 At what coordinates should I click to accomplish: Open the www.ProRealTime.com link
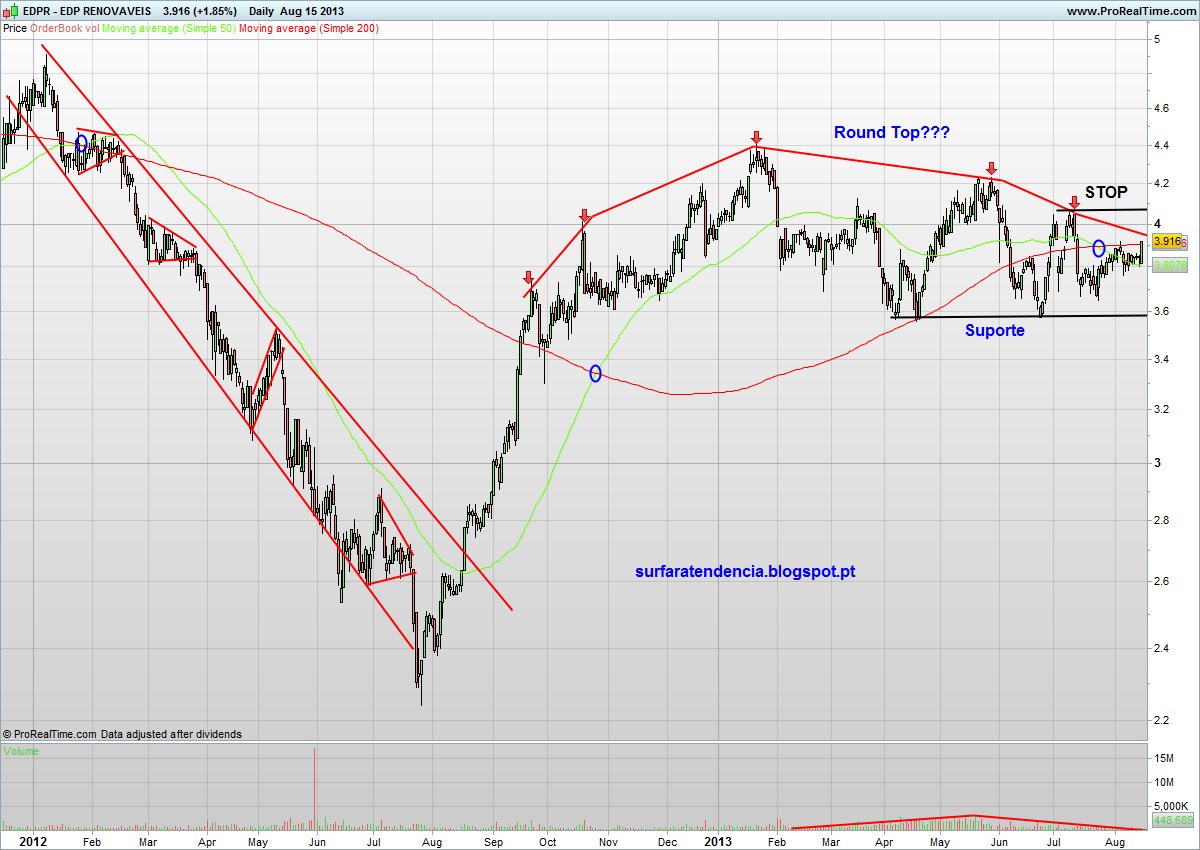(1131, 11)
